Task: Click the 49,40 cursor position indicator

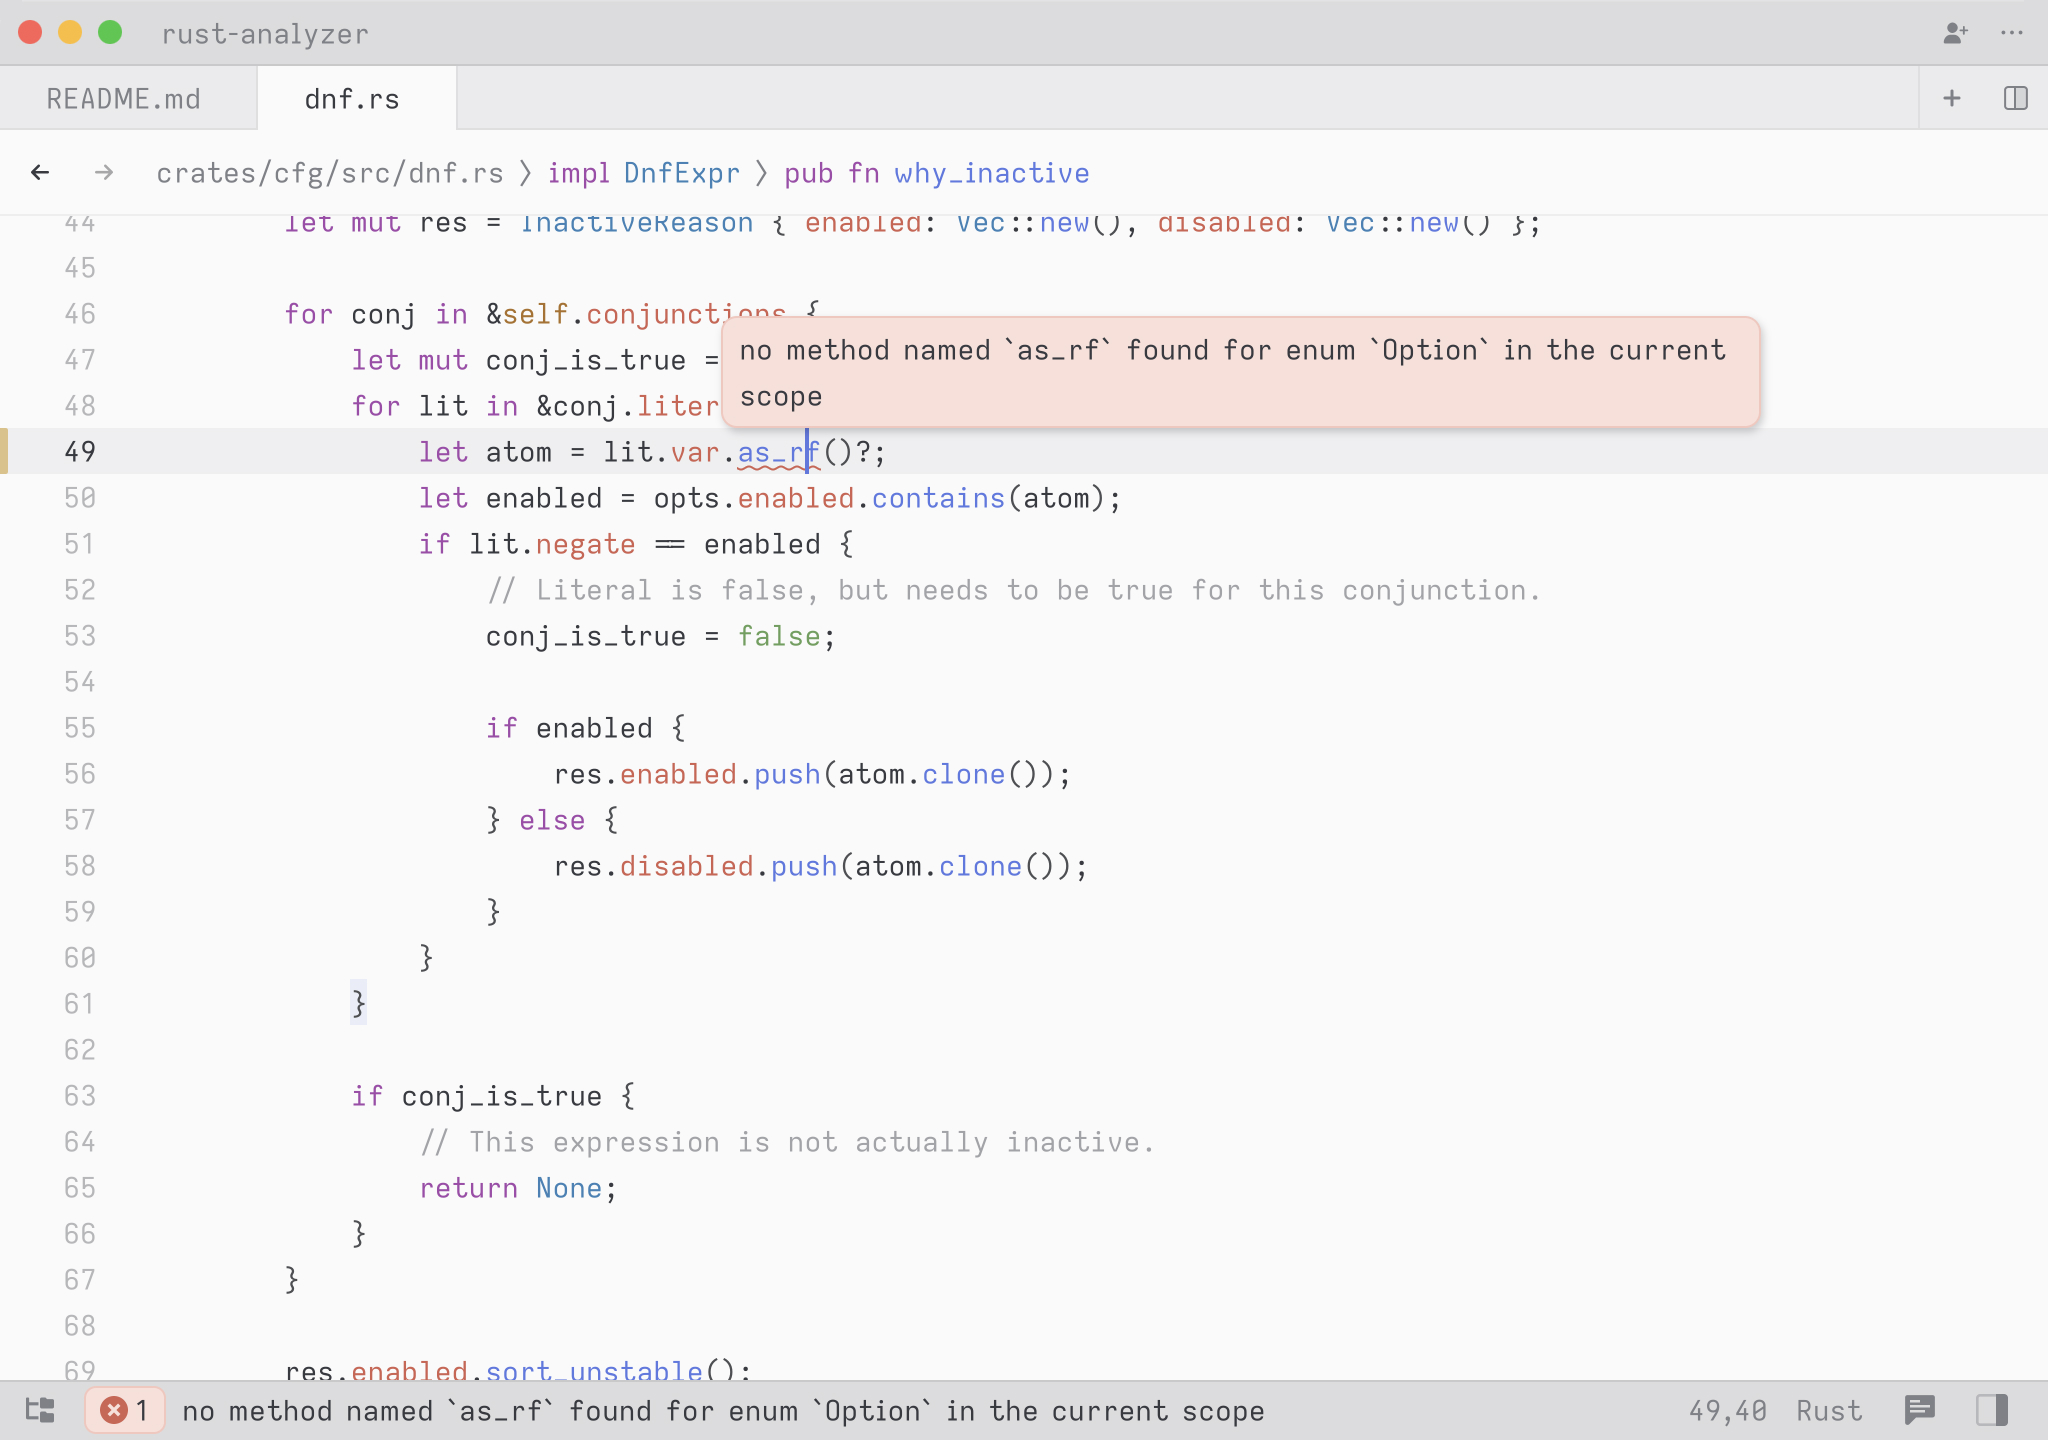Action: pos(1727,1410)
